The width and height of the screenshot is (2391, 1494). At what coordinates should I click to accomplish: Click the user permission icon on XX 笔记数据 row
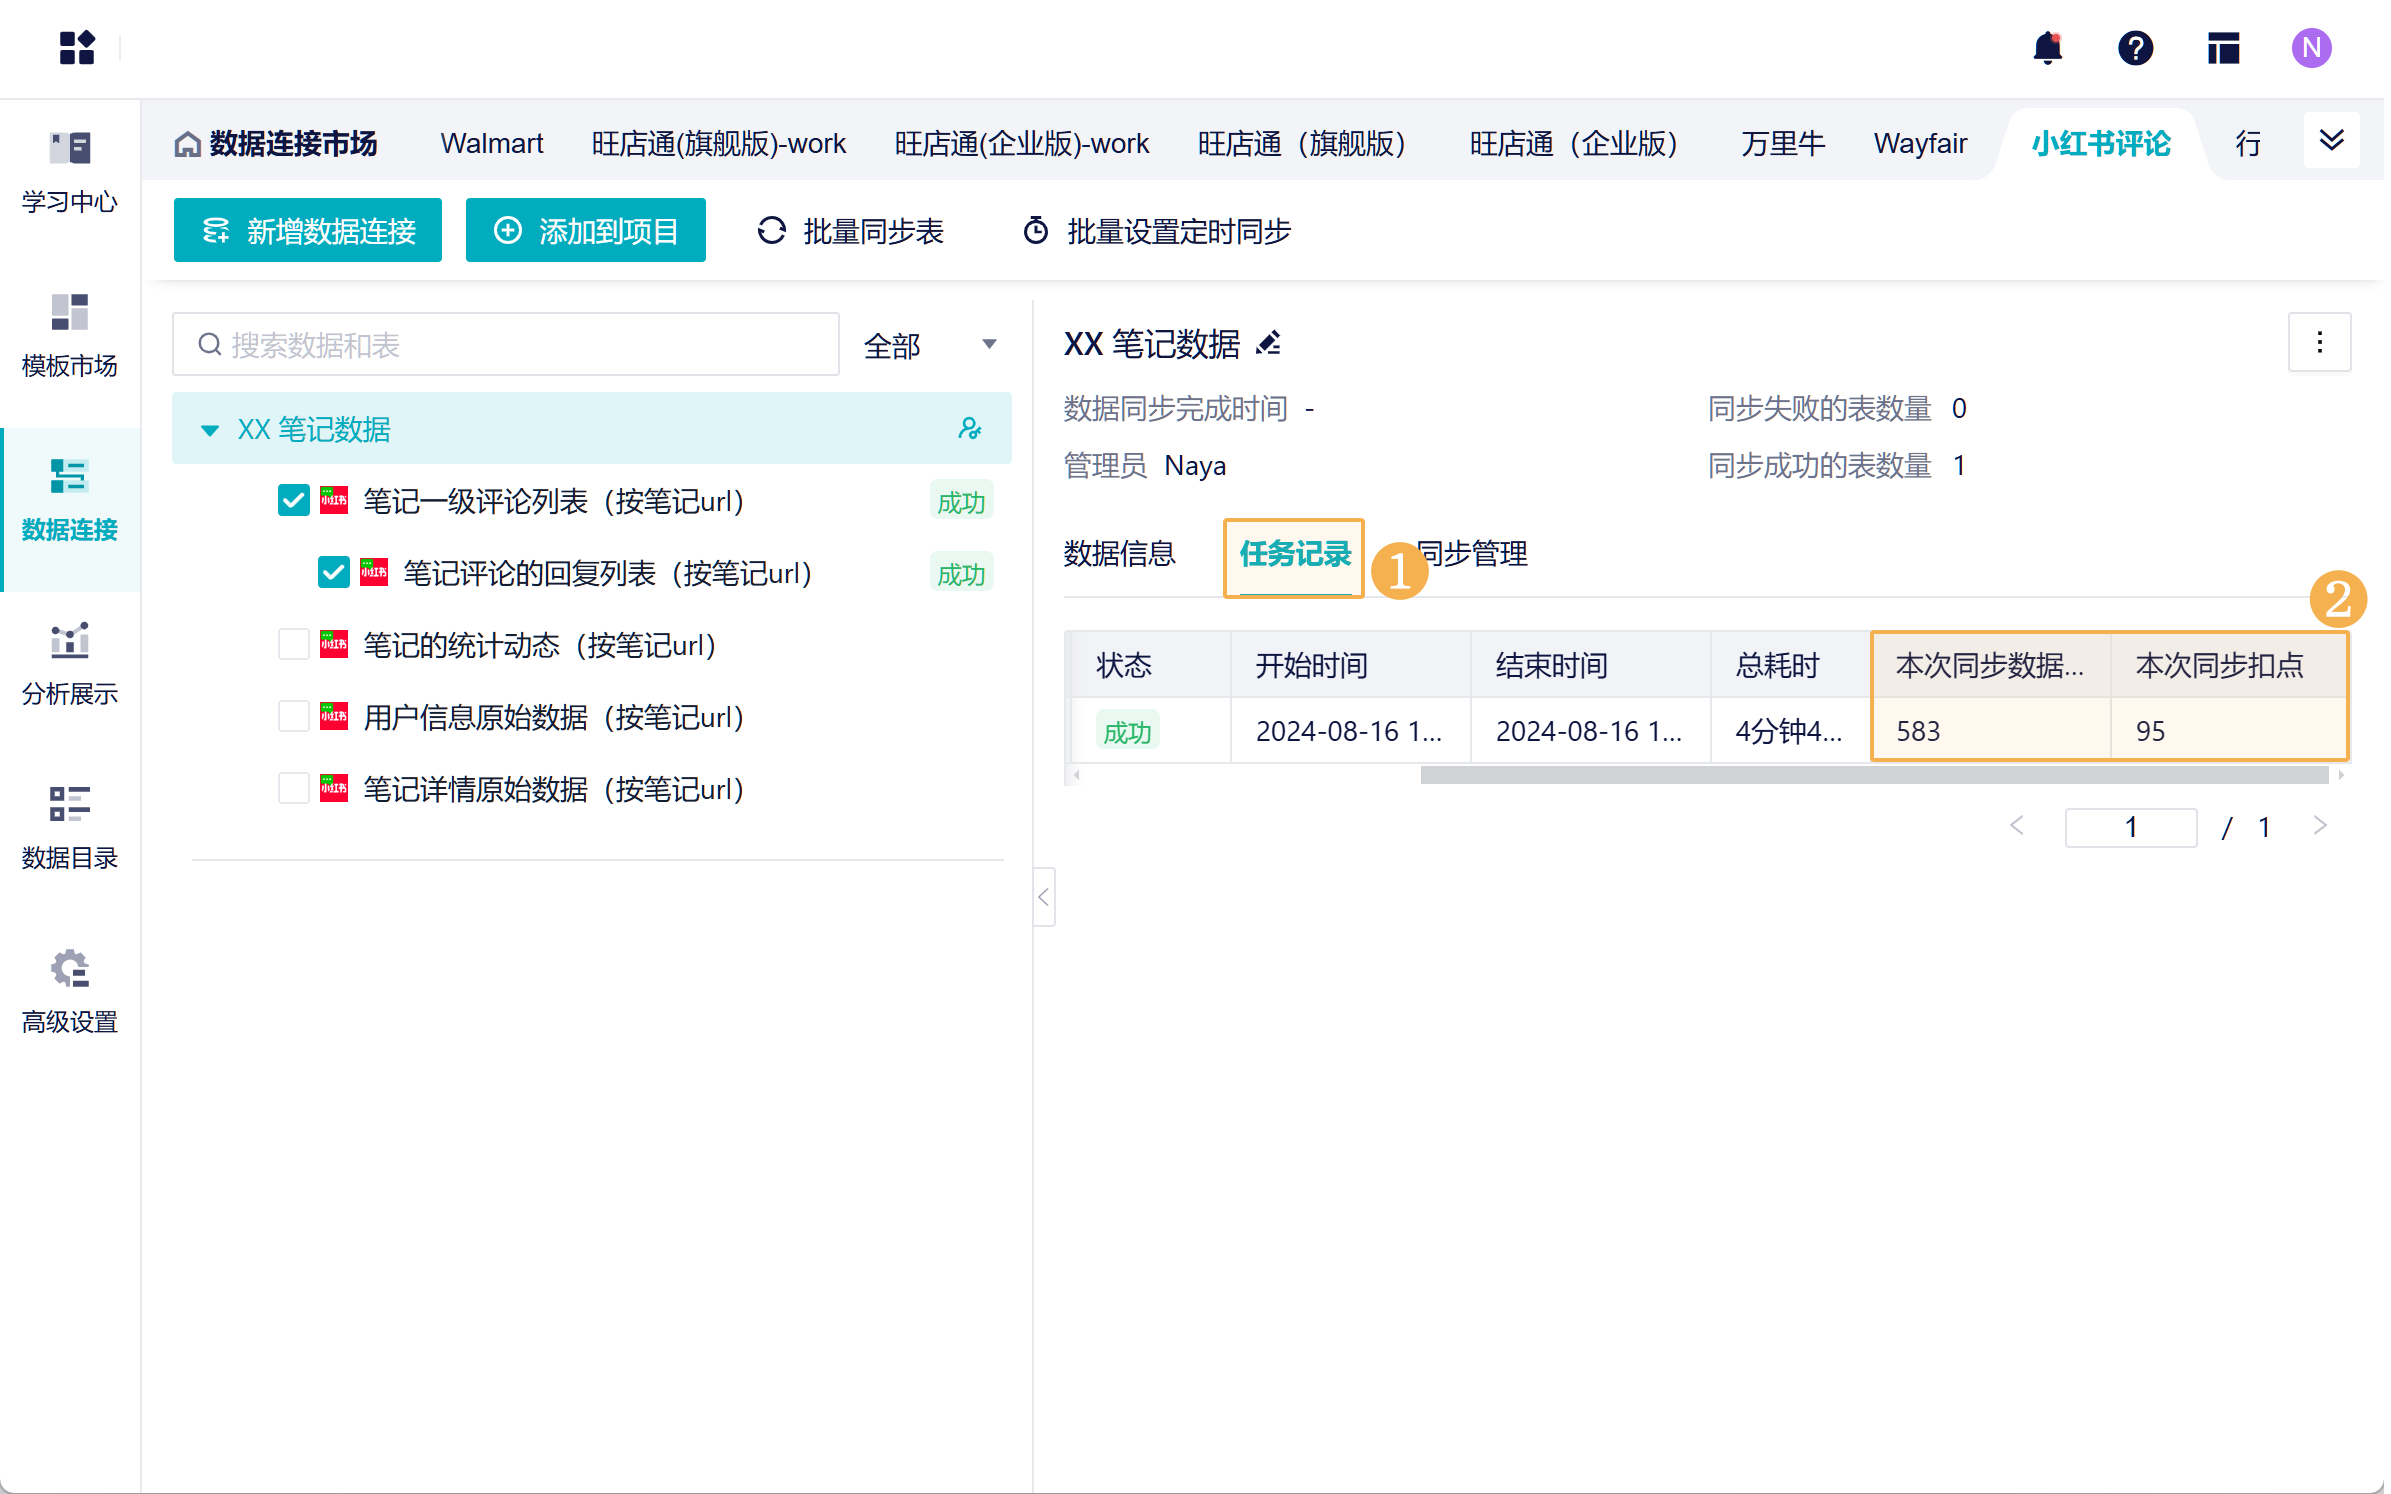[x=969, y=429]
